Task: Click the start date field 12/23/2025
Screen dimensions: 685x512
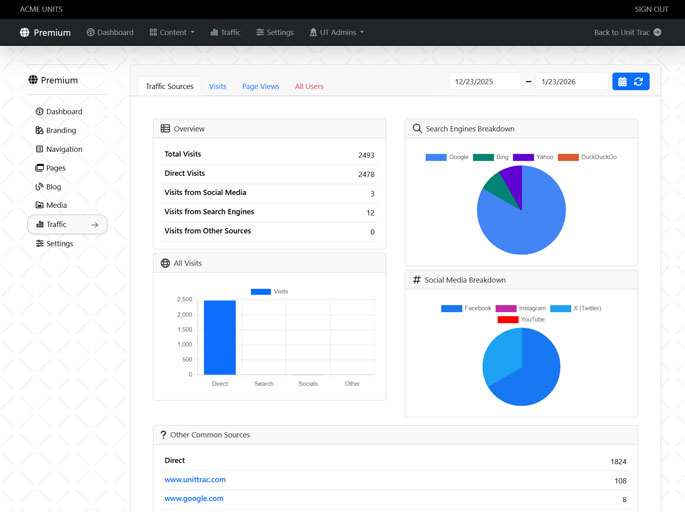Action: point(485,81)
